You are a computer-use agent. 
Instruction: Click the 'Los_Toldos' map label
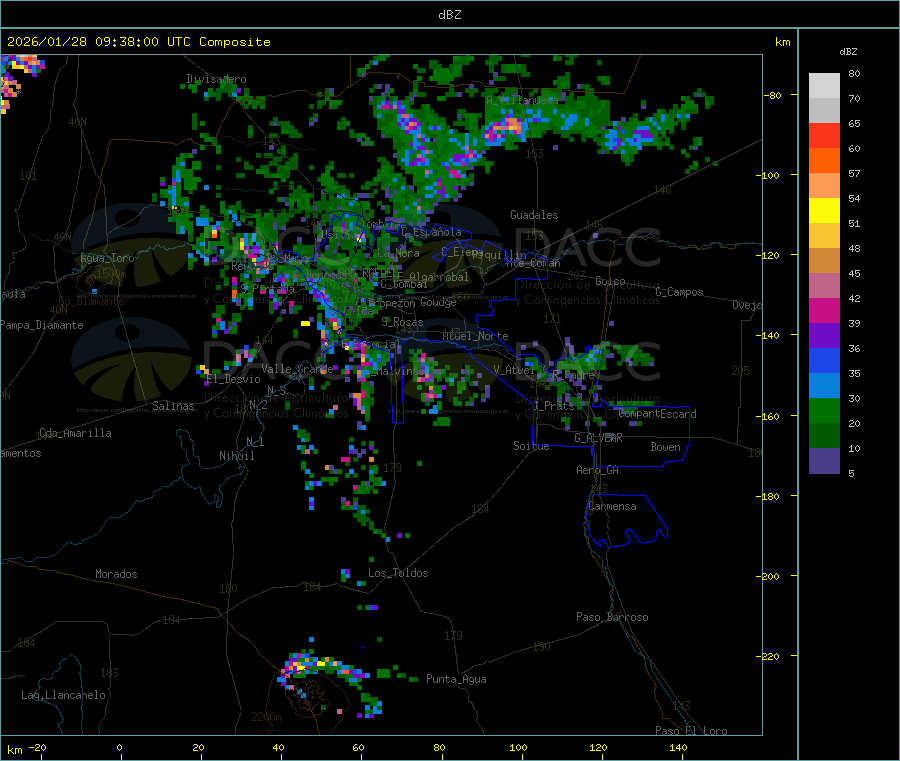click(x=398, y=573)
